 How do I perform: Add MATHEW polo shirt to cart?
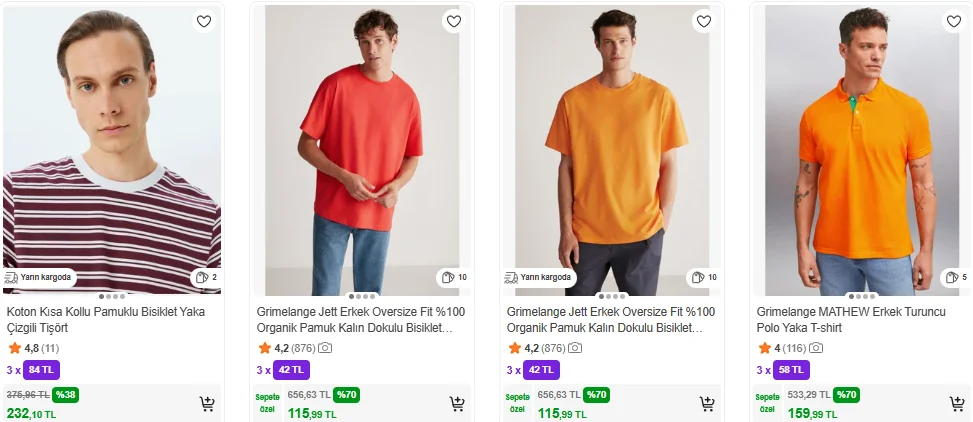click(957, 404)
